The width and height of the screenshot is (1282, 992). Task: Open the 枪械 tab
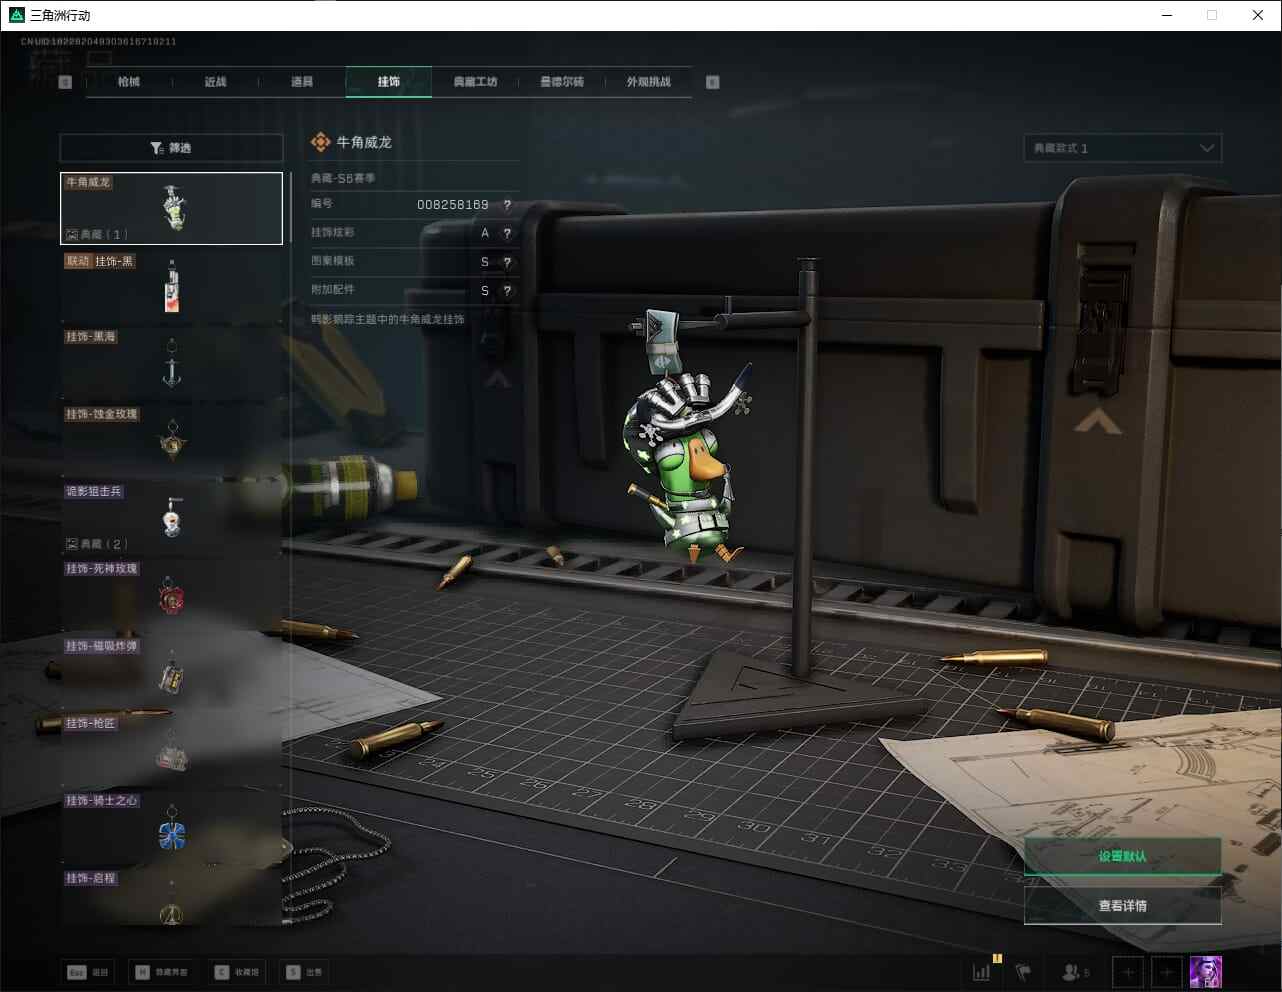129,82
